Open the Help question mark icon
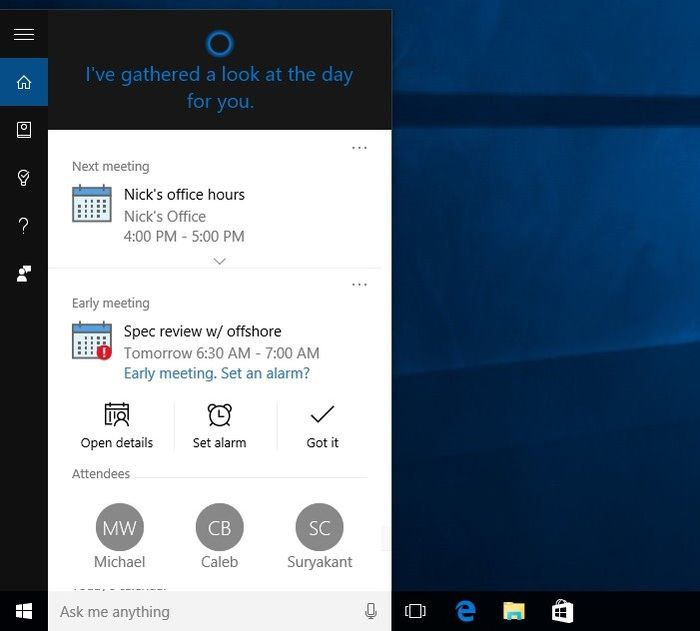Viewport: 700px width, 631px height. coord(24,226)
